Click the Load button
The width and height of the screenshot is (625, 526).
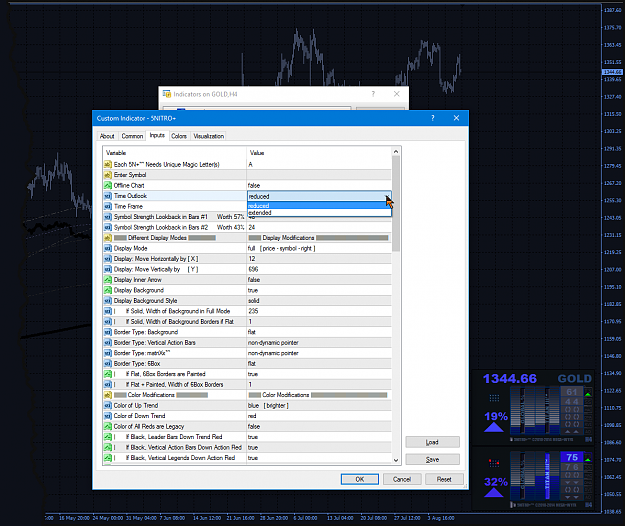(x=432, y=442)
